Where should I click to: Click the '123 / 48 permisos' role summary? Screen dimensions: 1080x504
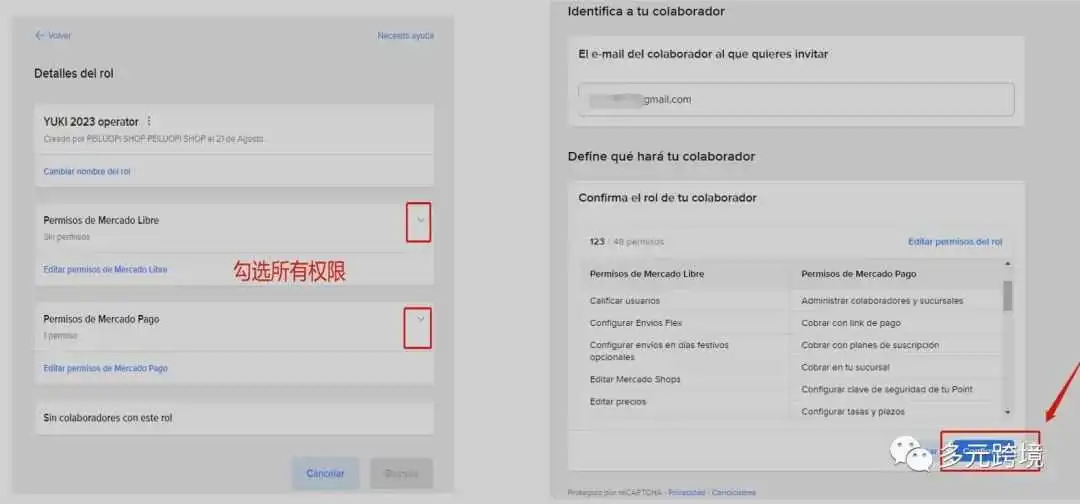coord(627,242)
